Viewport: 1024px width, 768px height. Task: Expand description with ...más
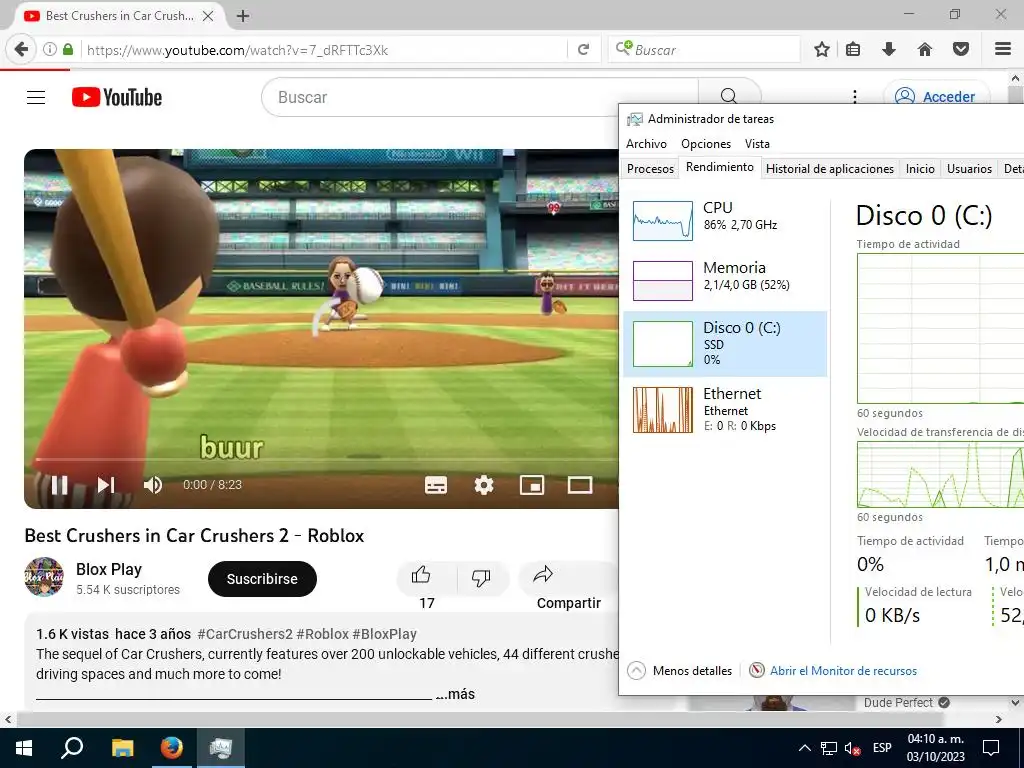(x=455, y=694)
